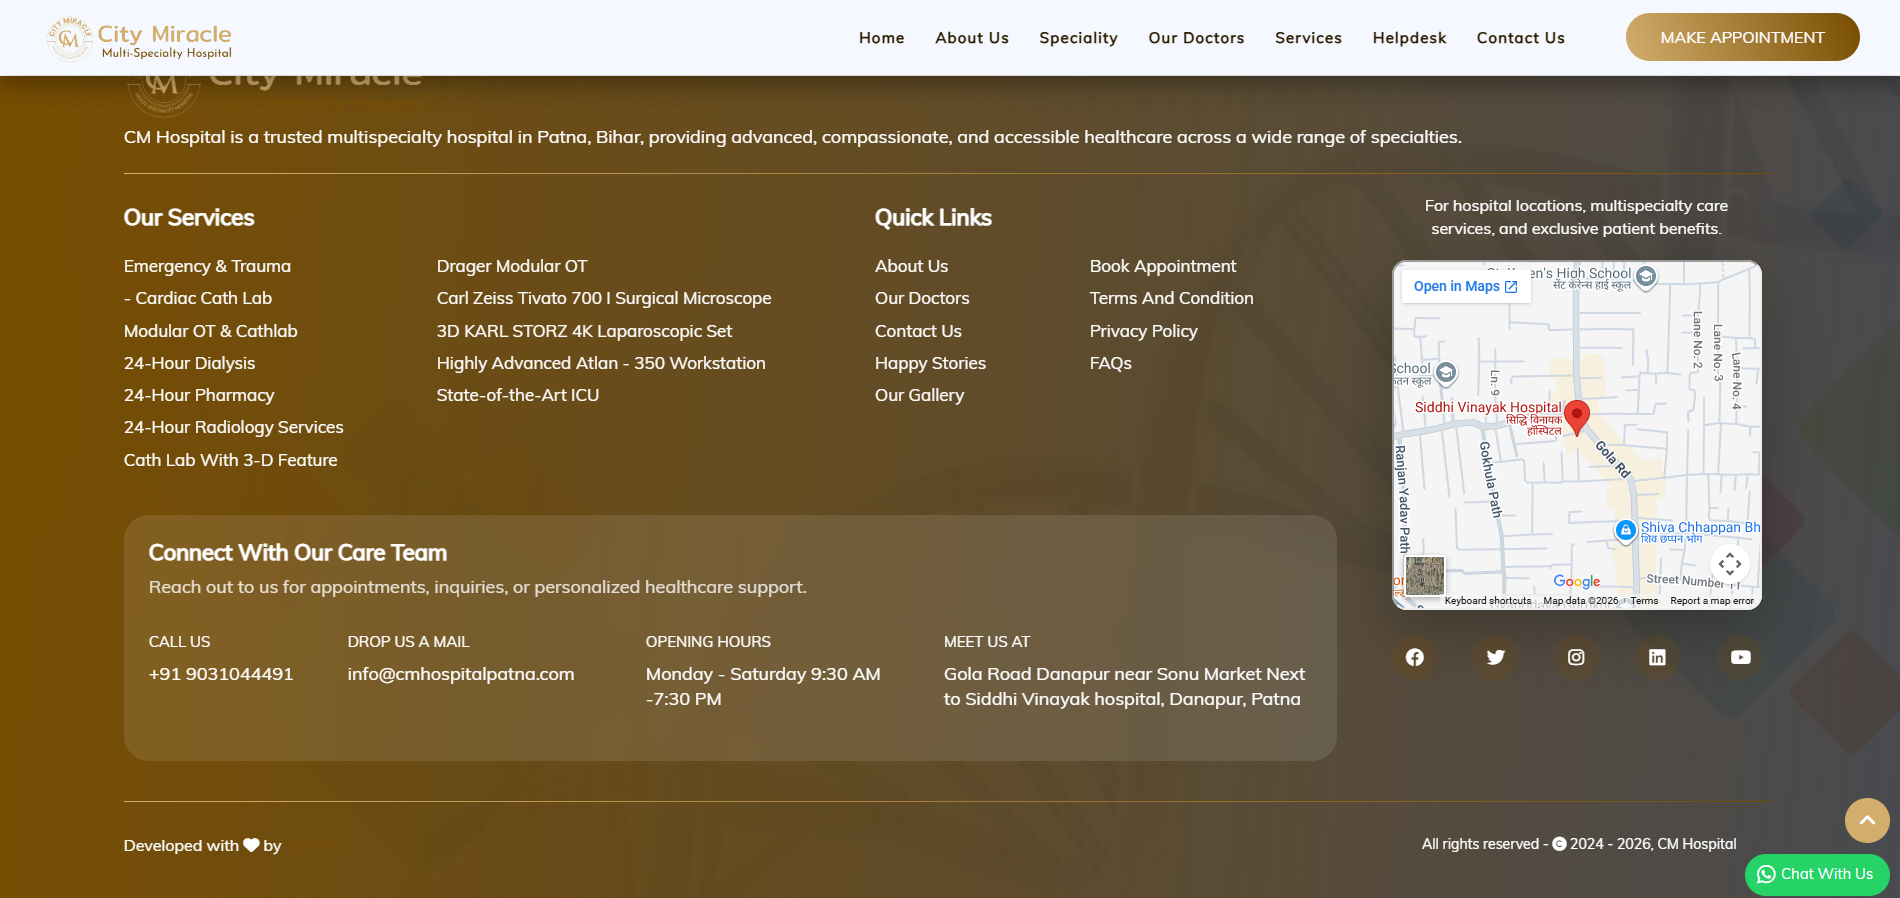Screen dimensions: 1900x898
Task: Open the YouTube social icon
Action: tap(1740, 657)
